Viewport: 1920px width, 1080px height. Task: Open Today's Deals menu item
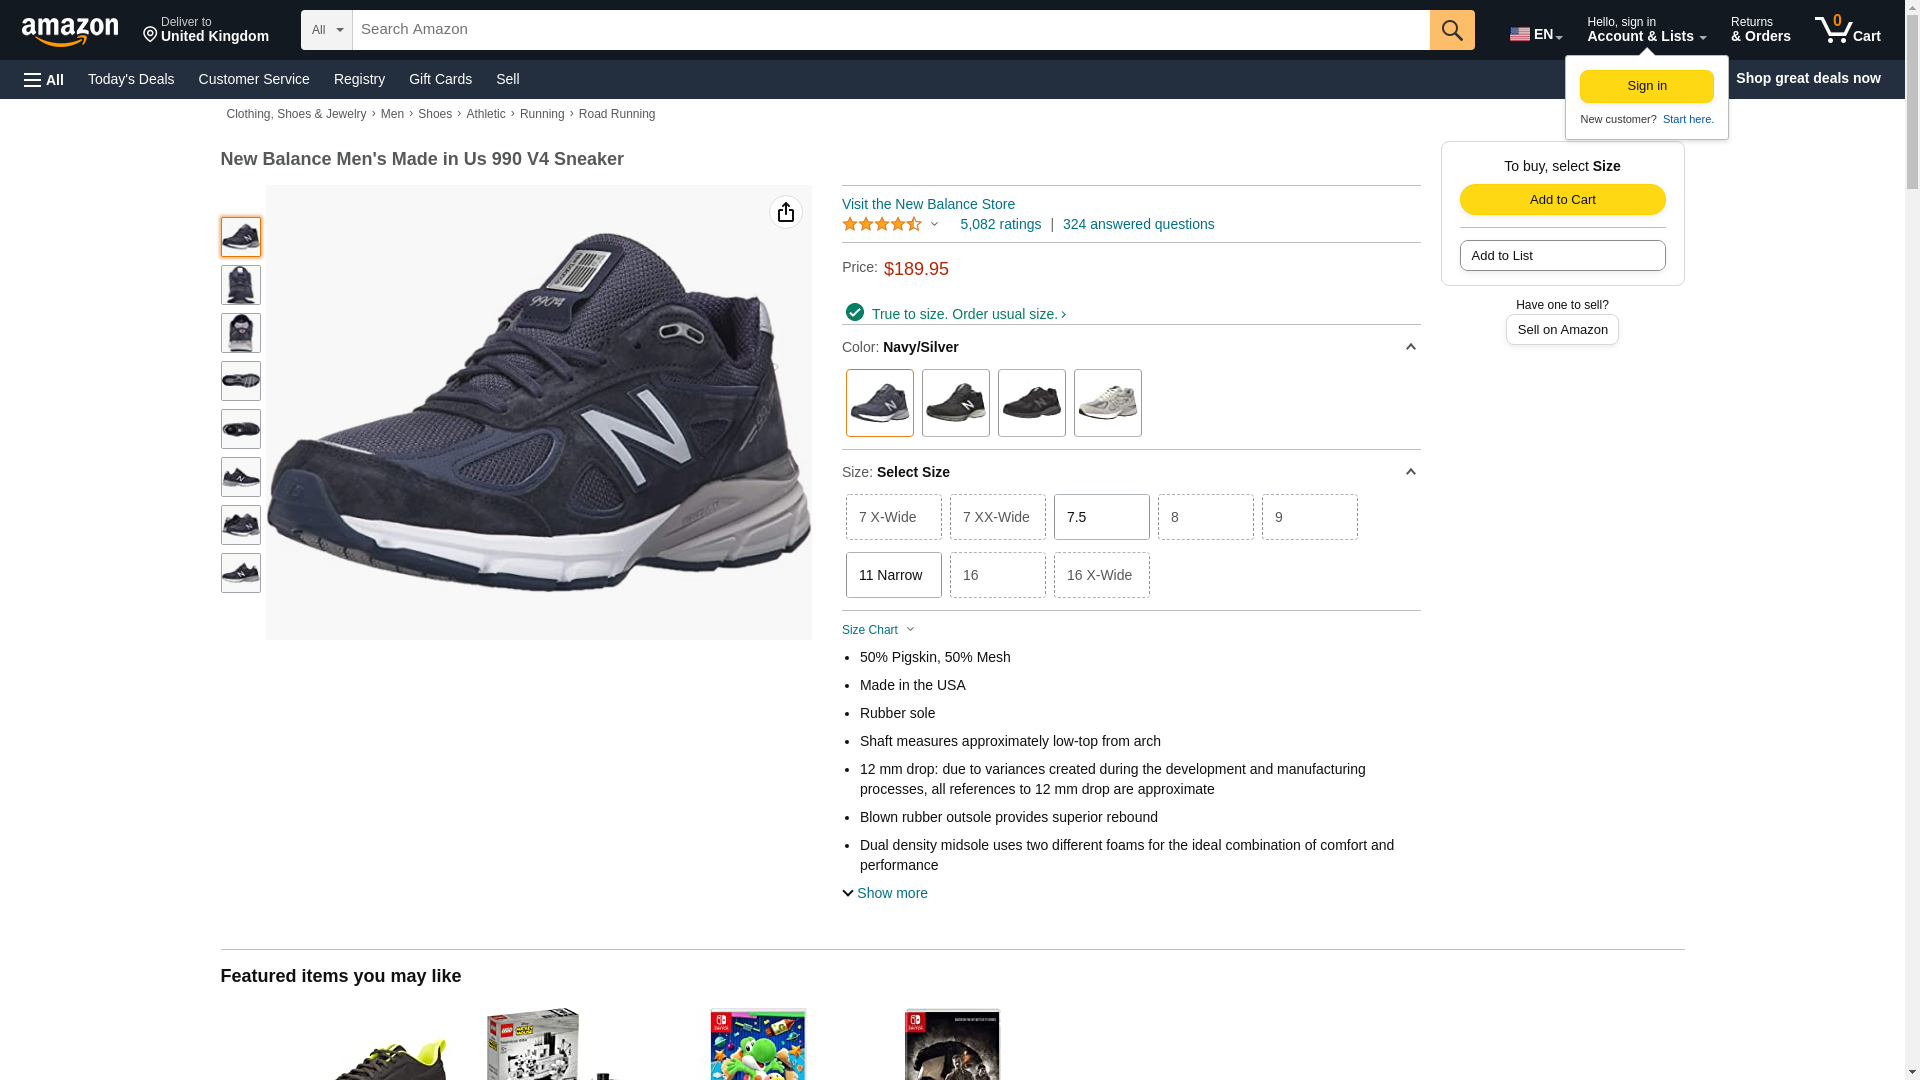tap(131, 79)
